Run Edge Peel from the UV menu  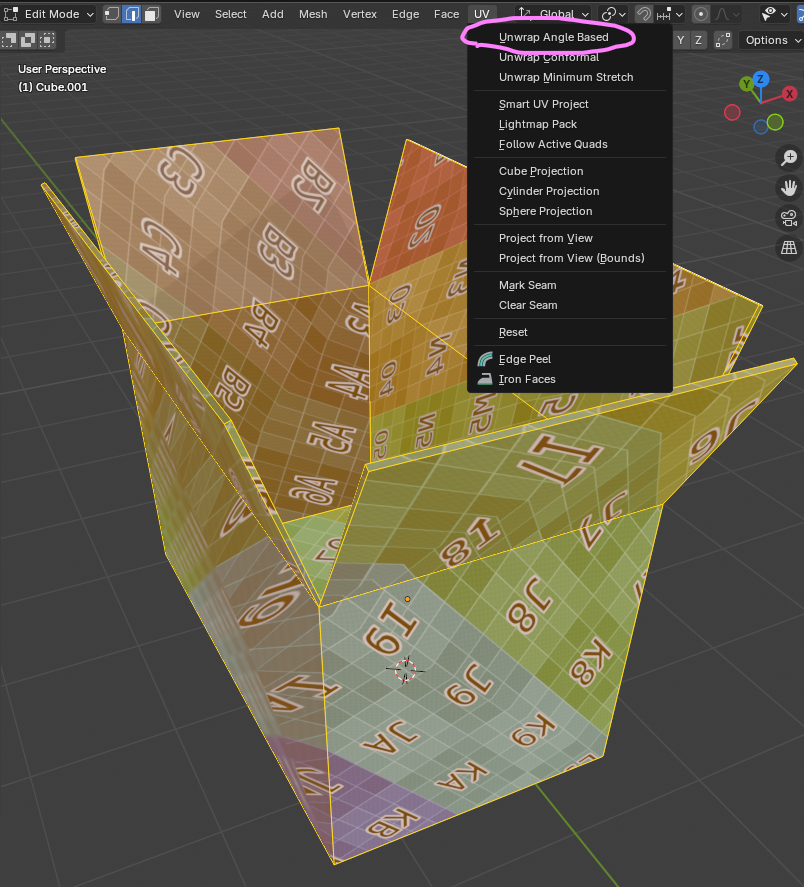point(525,359)
